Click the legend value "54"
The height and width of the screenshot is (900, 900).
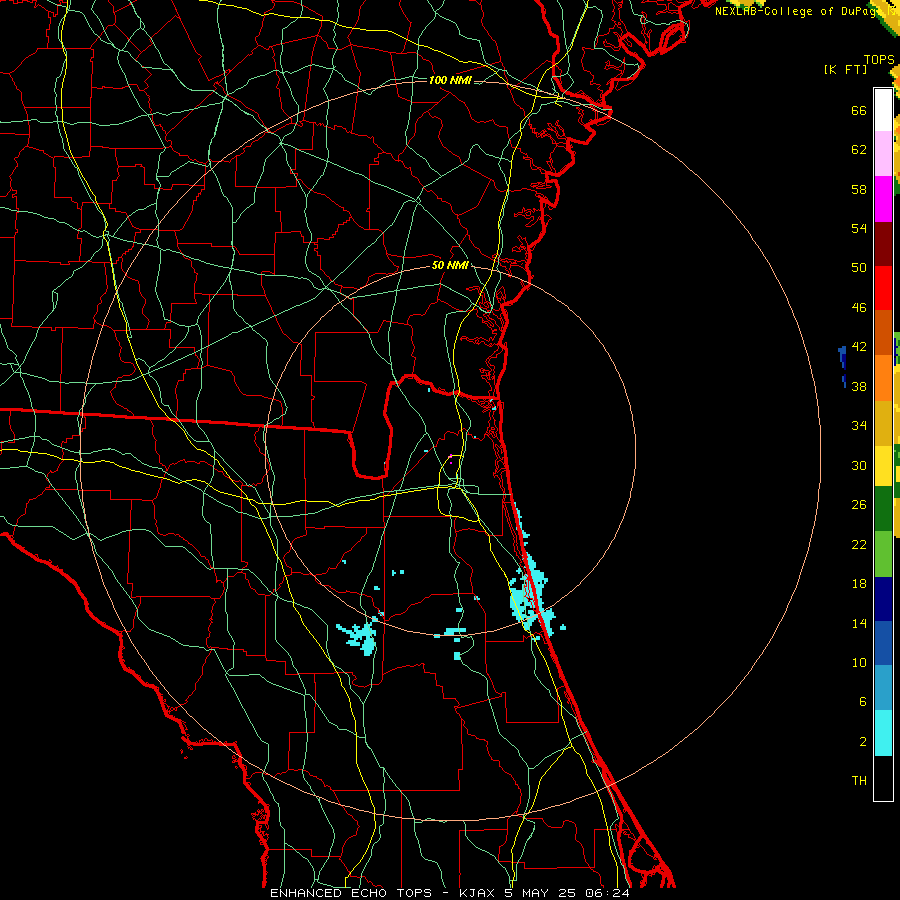point(859,228)
